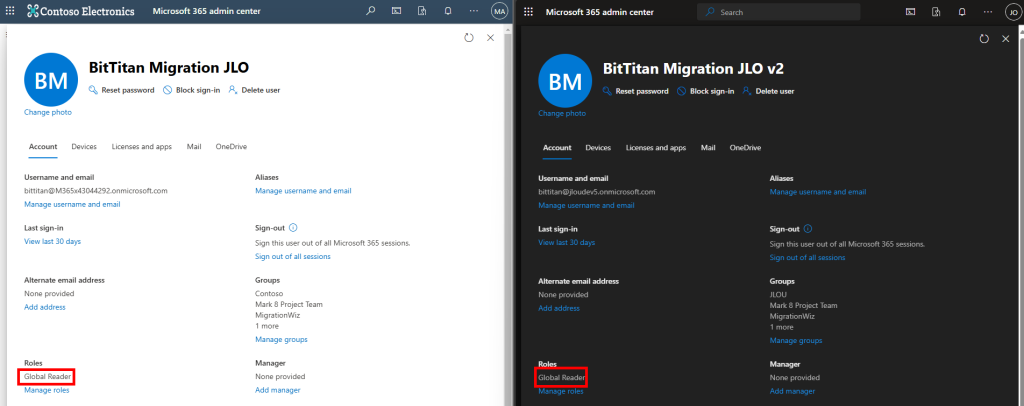The image size is (1024, 406).
Task: Reset password for BitTitan Migration JLO v2
Action: click(635, 91)
